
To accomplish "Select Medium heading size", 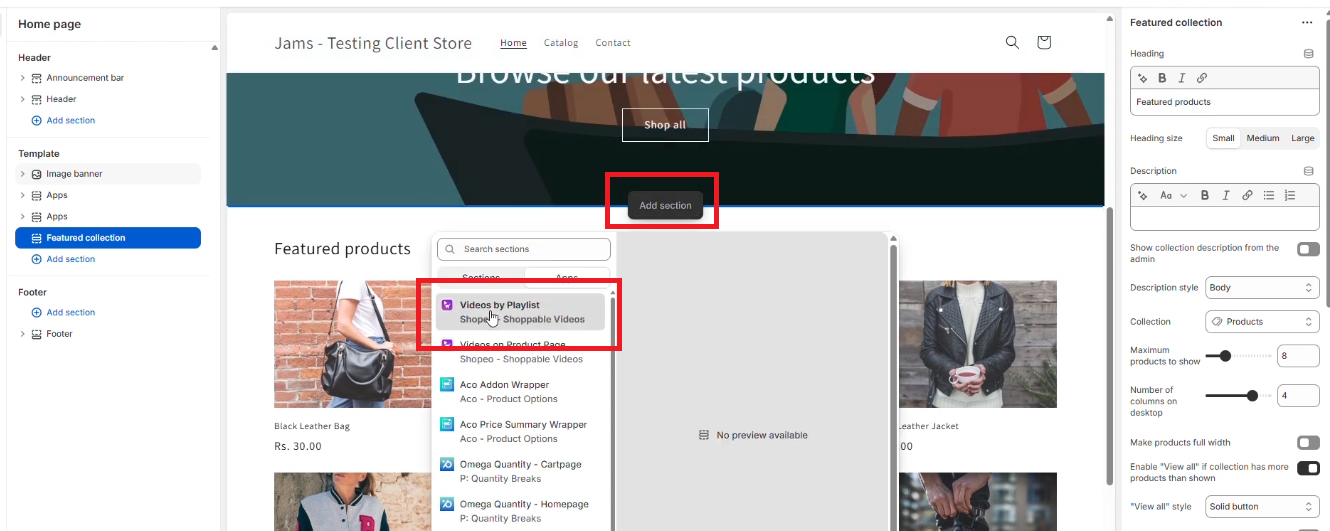I will (1262, 138).
